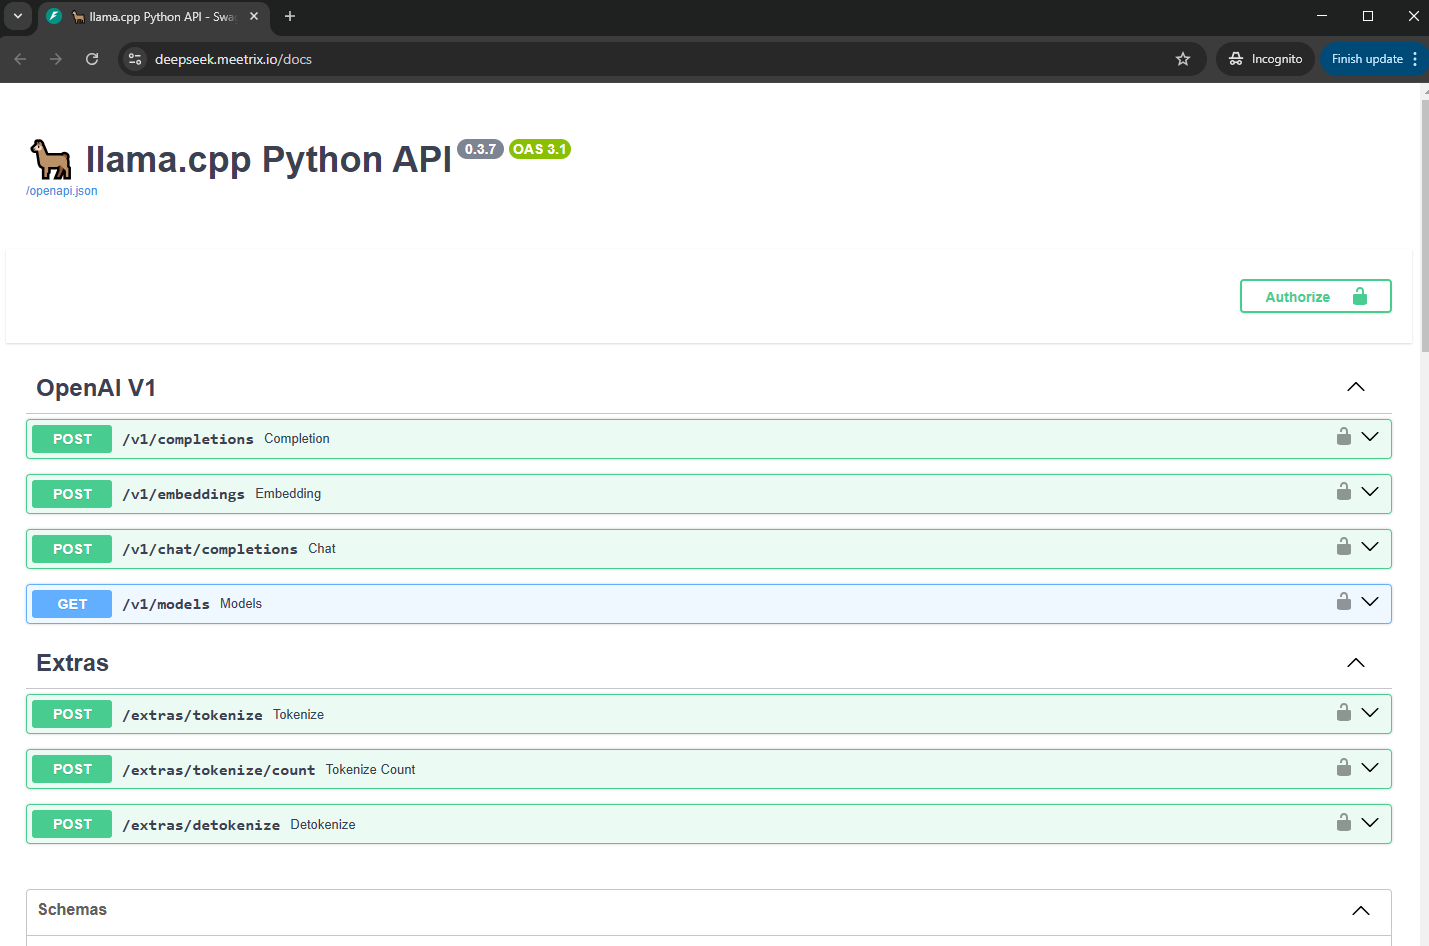Open the /openapi.json link
1429x946 pixels.
[x=62, y=191]
